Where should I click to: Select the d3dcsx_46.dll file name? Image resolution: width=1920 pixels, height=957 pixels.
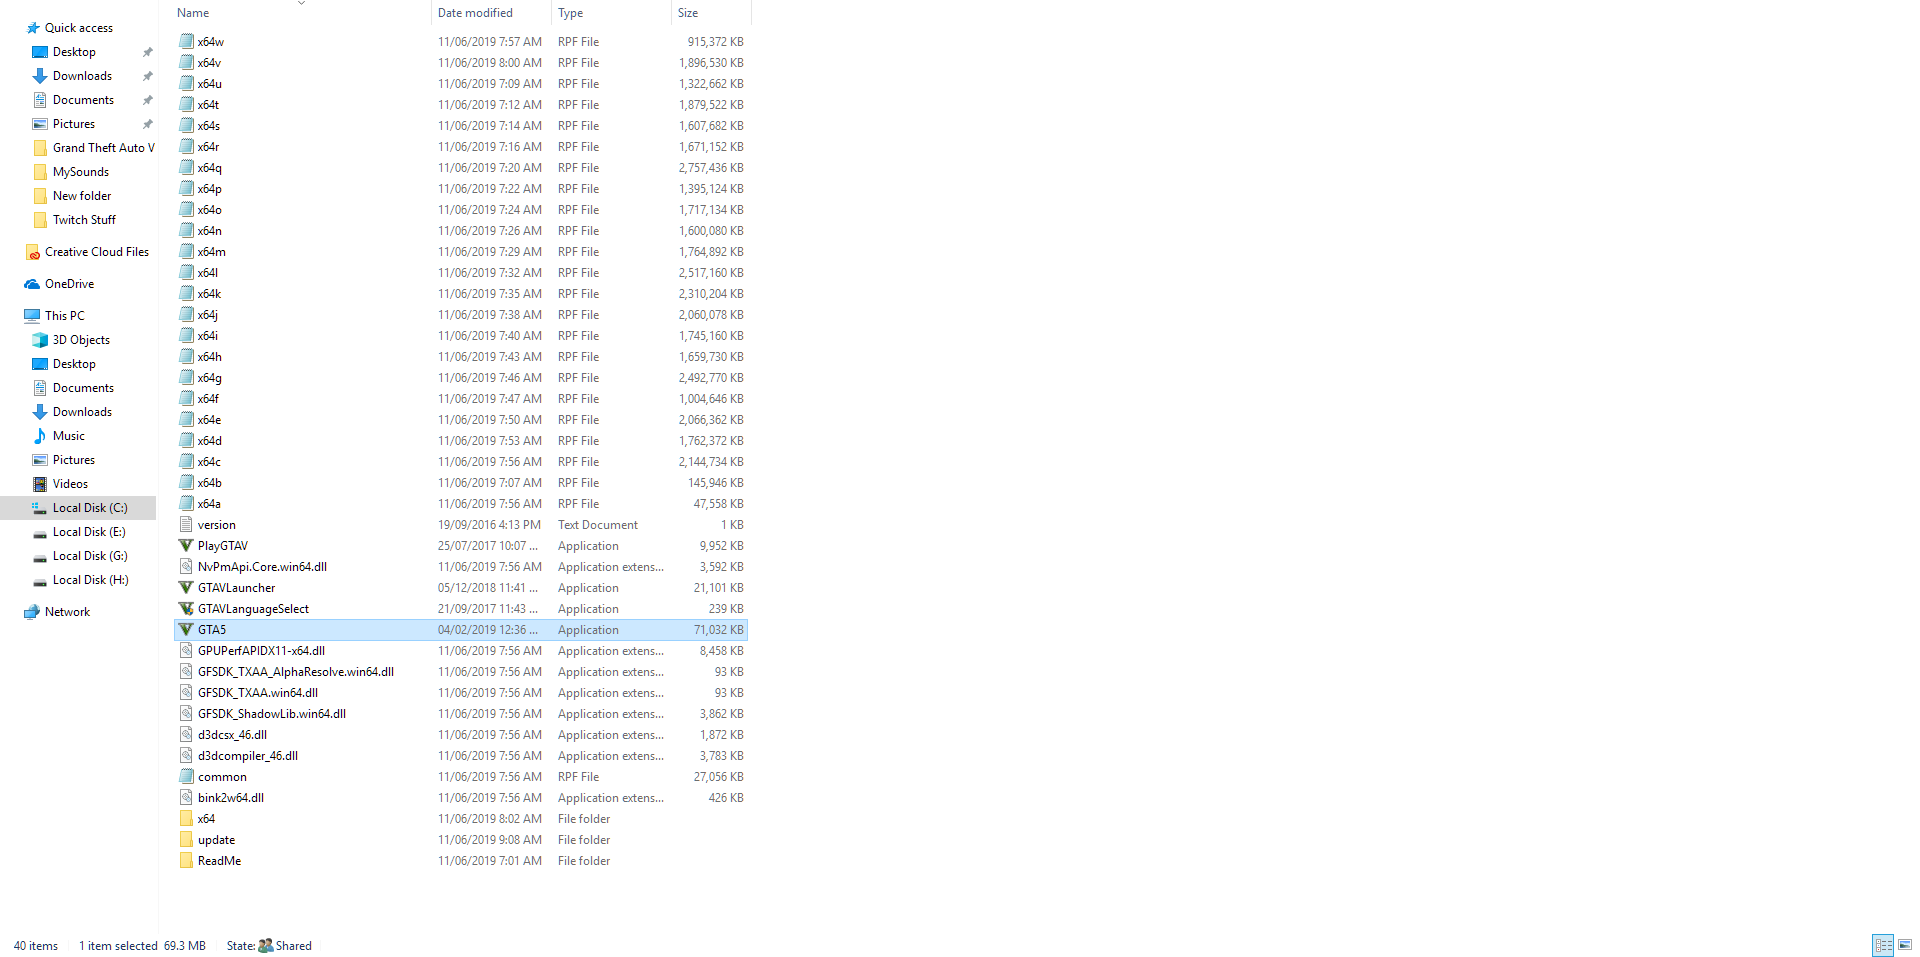pos(232,735)
